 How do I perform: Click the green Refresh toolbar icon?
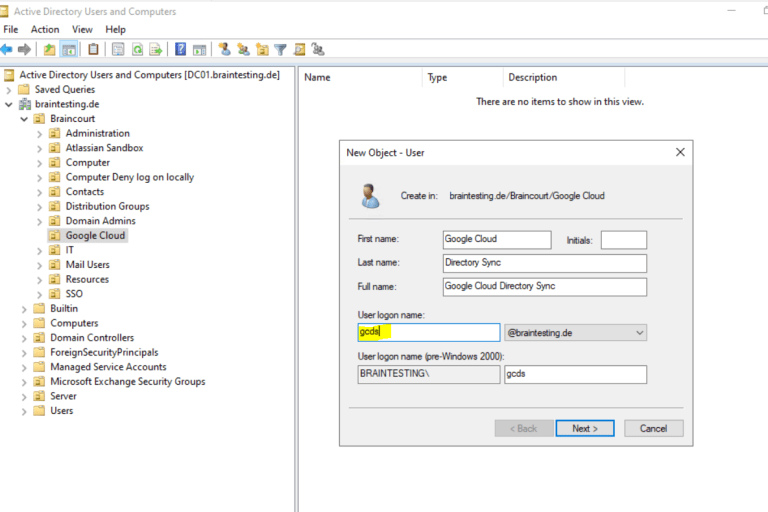[138, 49]
